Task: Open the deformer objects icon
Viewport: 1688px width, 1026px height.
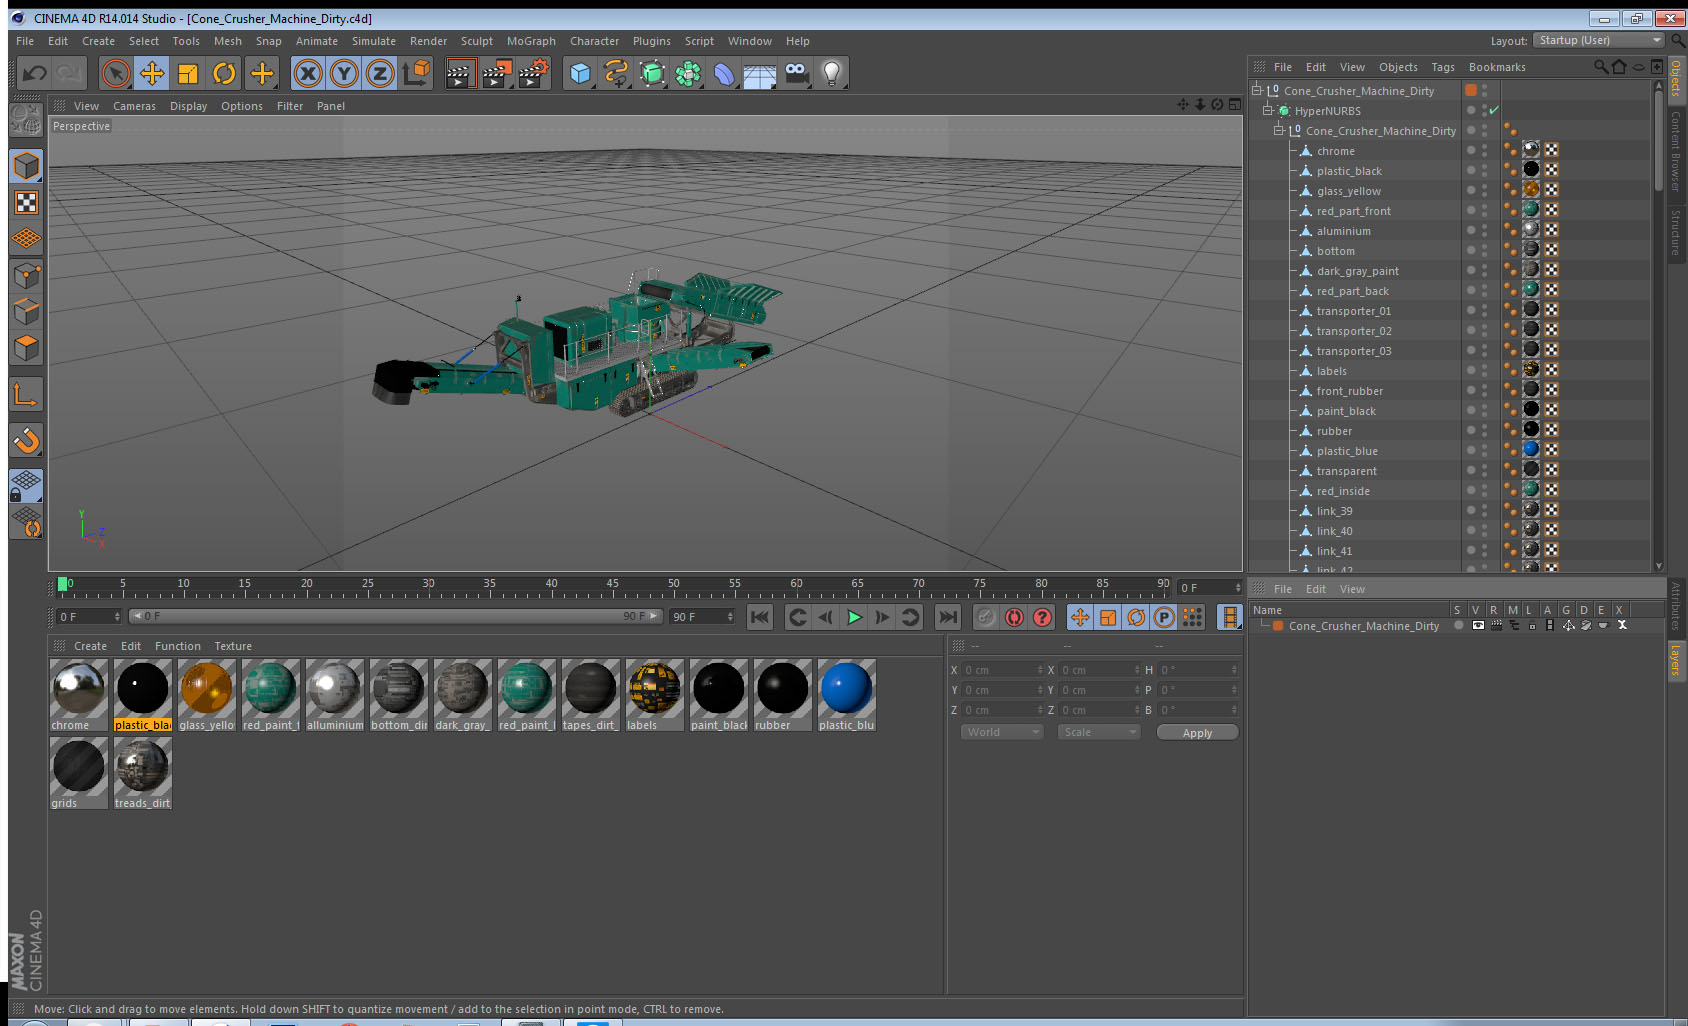Action: [x=724, y=73]
